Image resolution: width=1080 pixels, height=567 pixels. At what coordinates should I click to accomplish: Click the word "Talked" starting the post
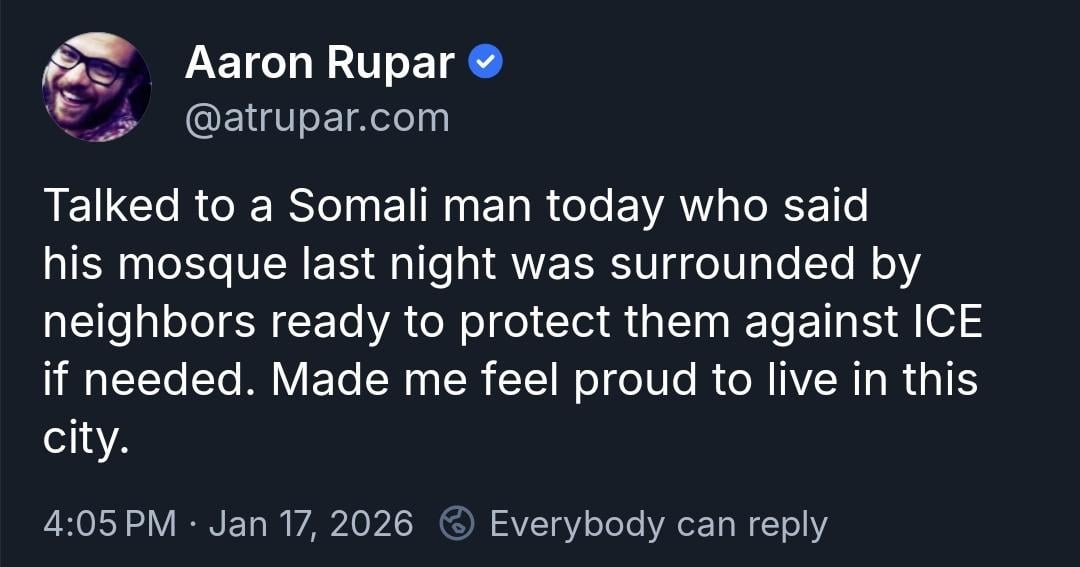[x=112, y=207]
